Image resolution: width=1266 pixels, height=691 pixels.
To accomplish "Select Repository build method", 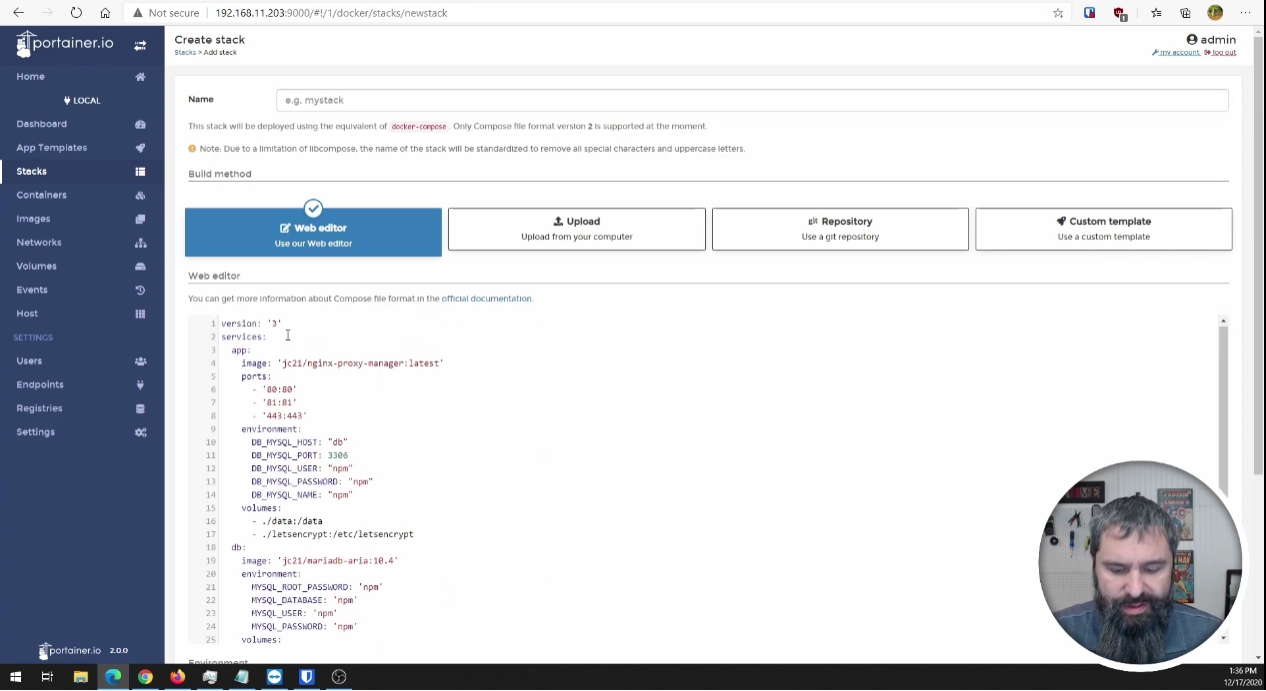I will (840, 229).
